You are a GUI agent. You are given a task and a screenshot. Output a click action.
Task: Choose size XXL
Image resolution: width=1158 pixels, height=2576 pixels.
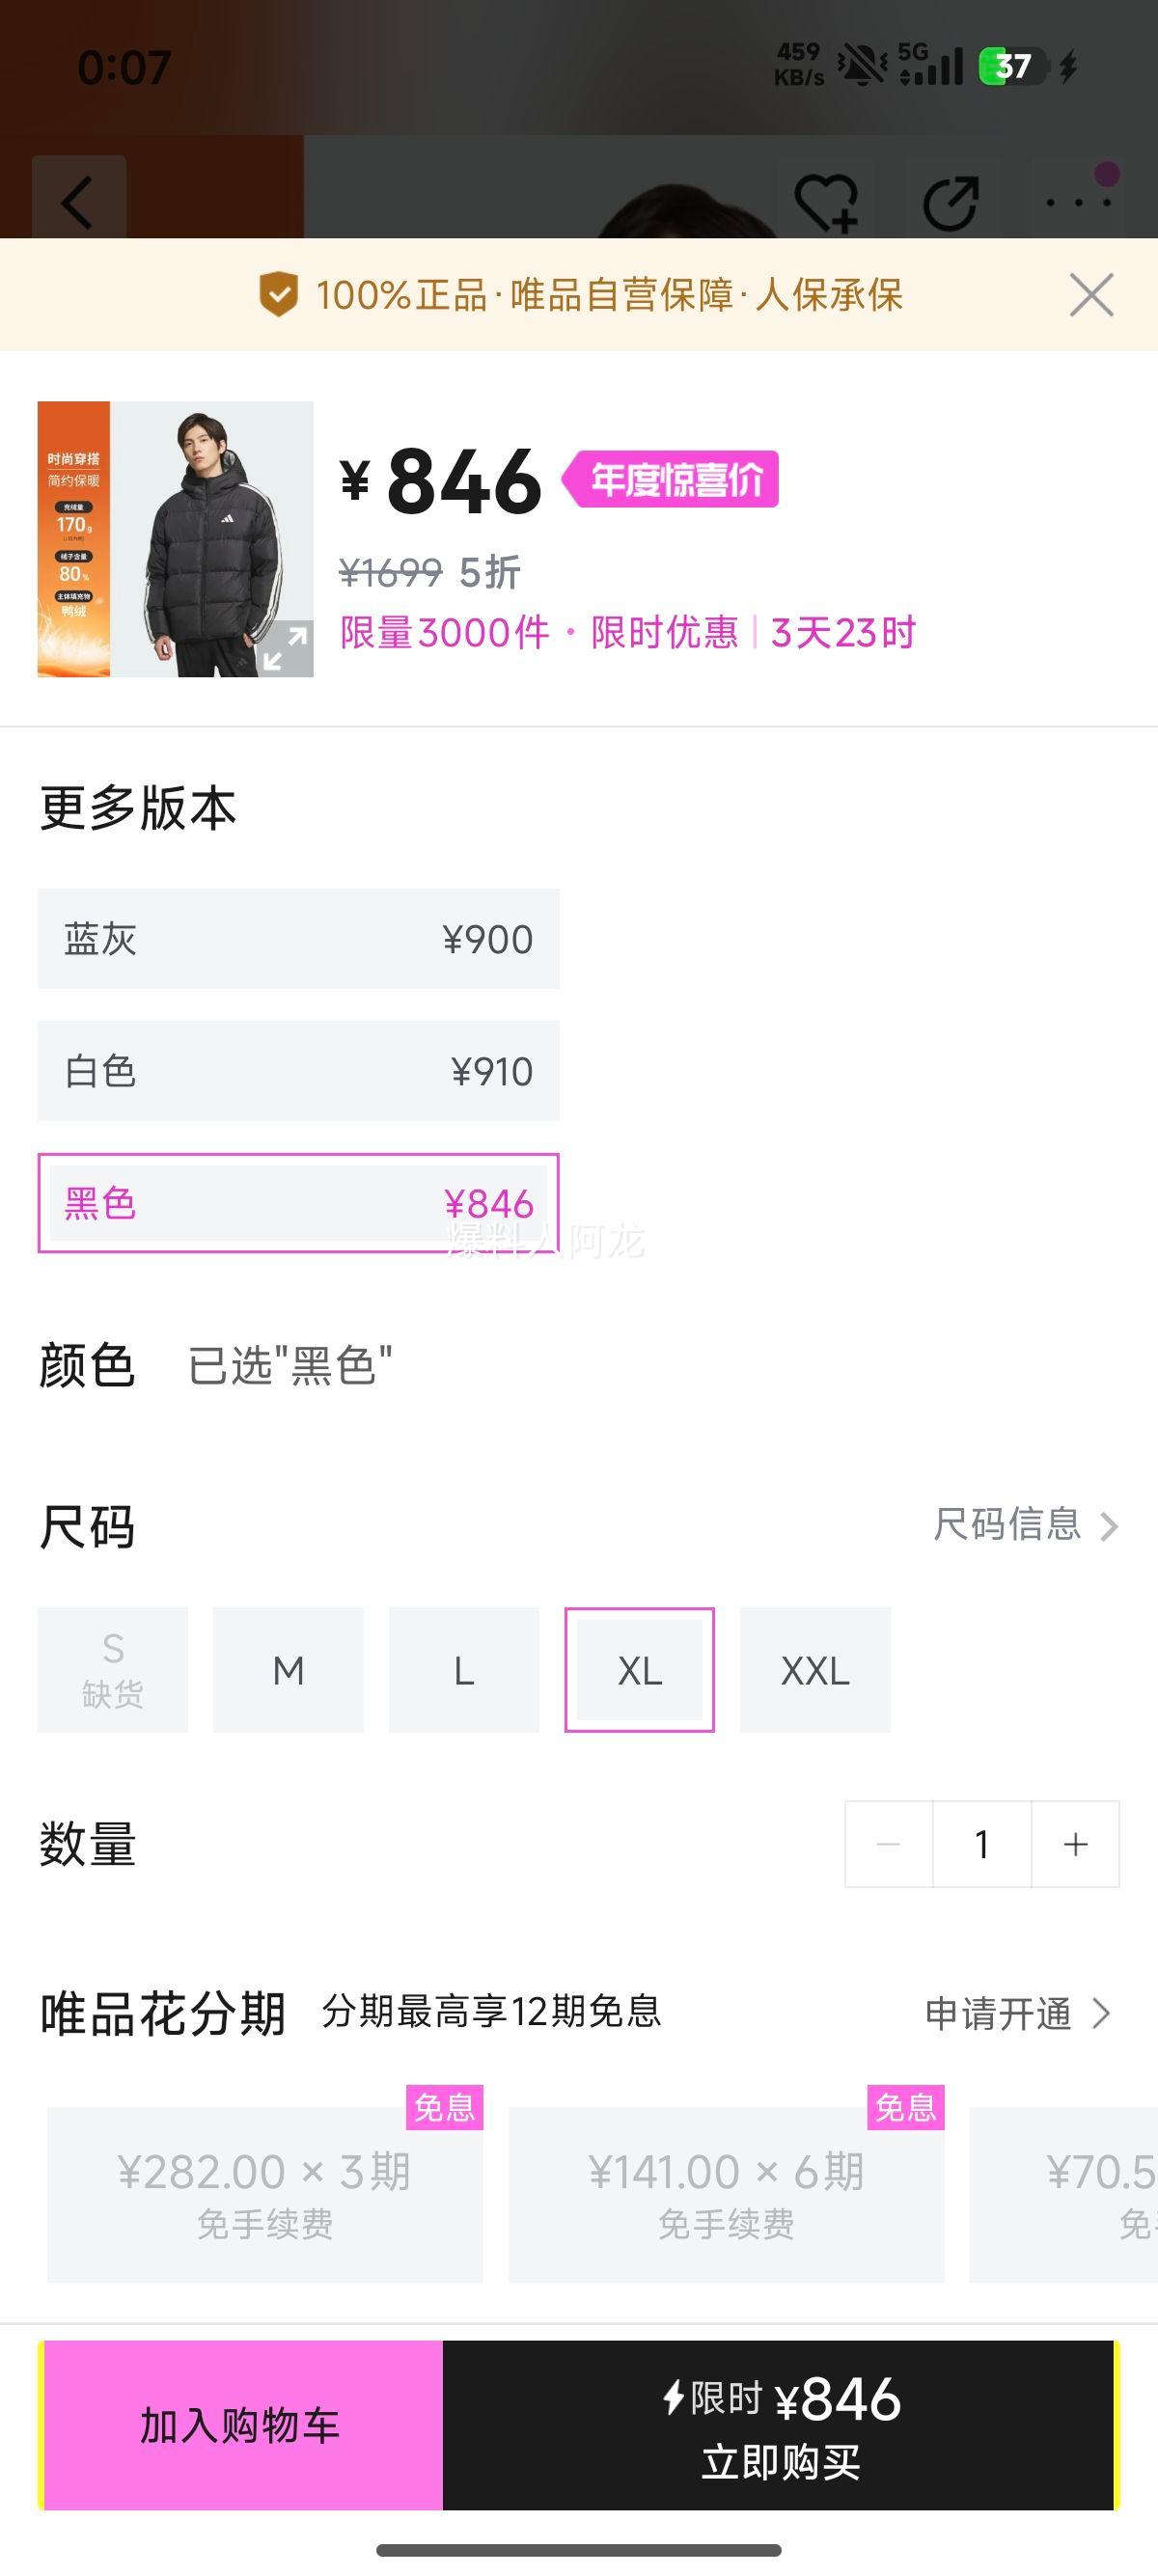815,1670
